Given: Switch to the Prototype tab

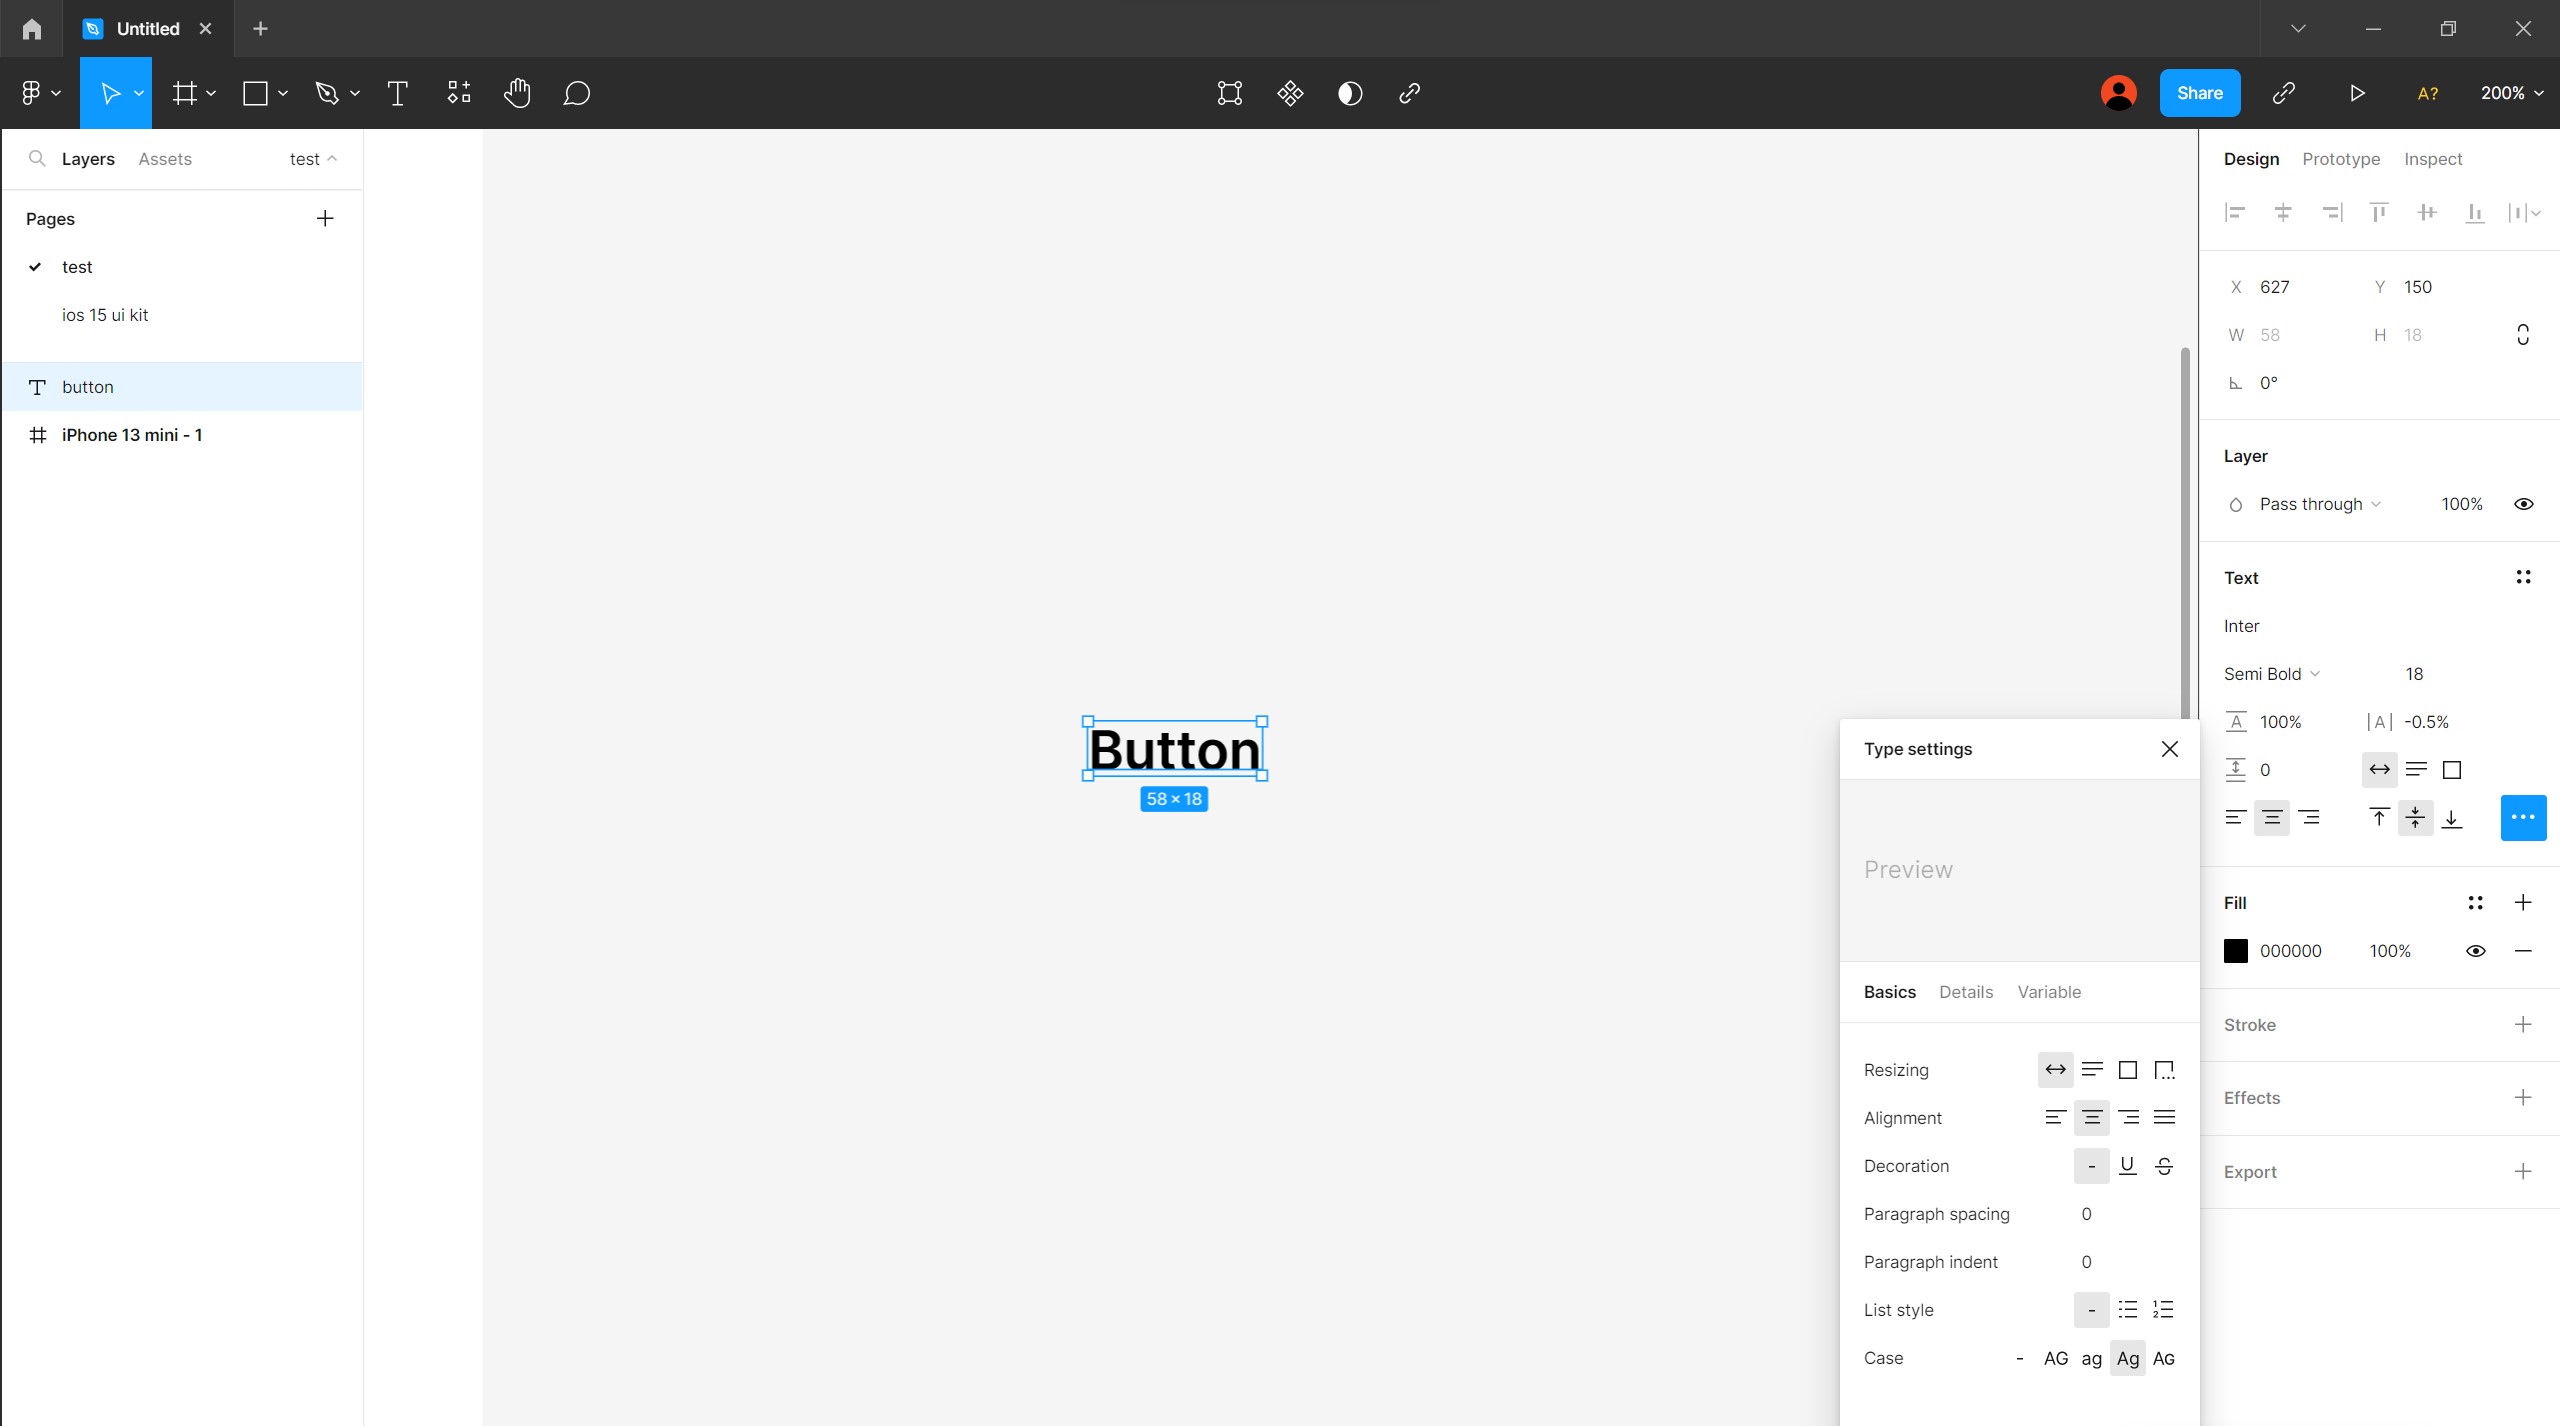Looking at the screenshot, I should [x=2340, y=159].
